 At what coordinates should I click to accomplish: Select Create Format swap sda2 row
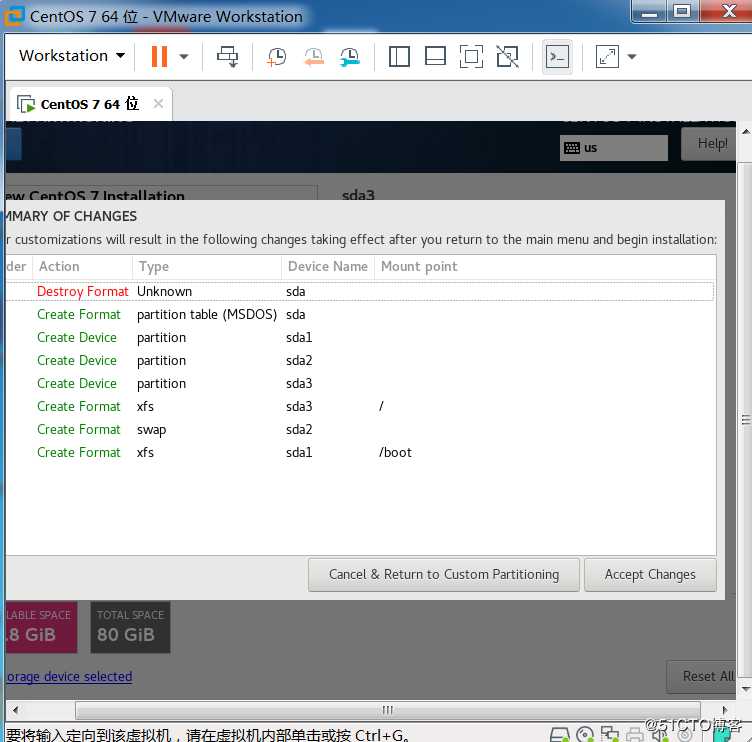point(360,430)
